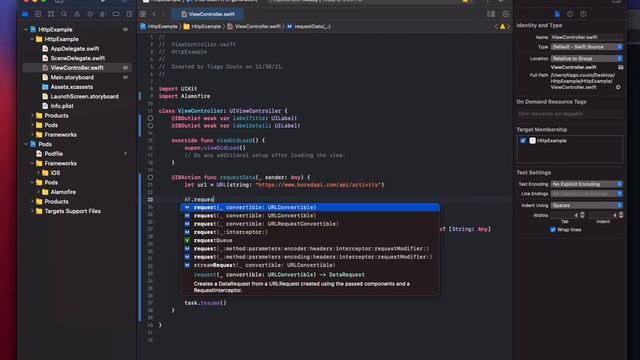Open AppDelegate.swift in navigator
The height and width of the screenshot is (360, 640).
[x=75, y=49]
